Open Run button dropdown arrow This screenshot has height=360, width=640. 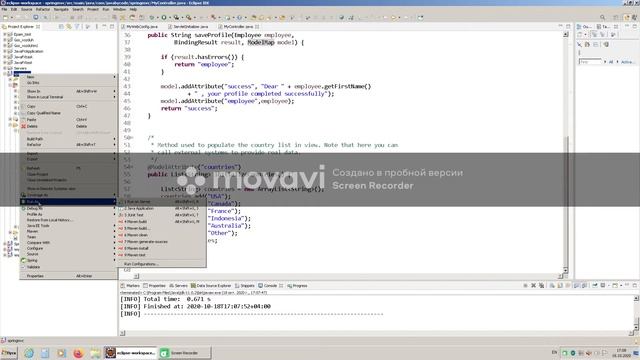point(169,18)
